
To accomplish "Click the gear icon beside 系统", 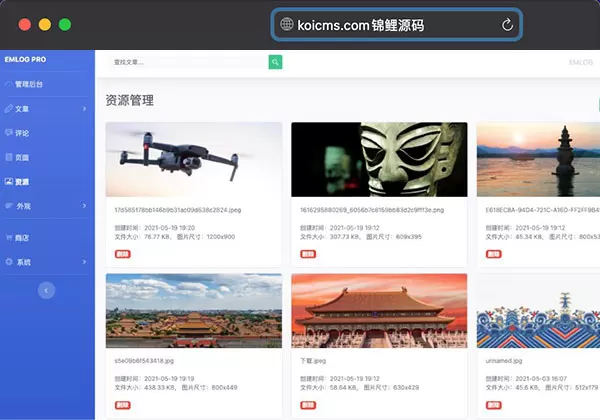I will point(9,262).
